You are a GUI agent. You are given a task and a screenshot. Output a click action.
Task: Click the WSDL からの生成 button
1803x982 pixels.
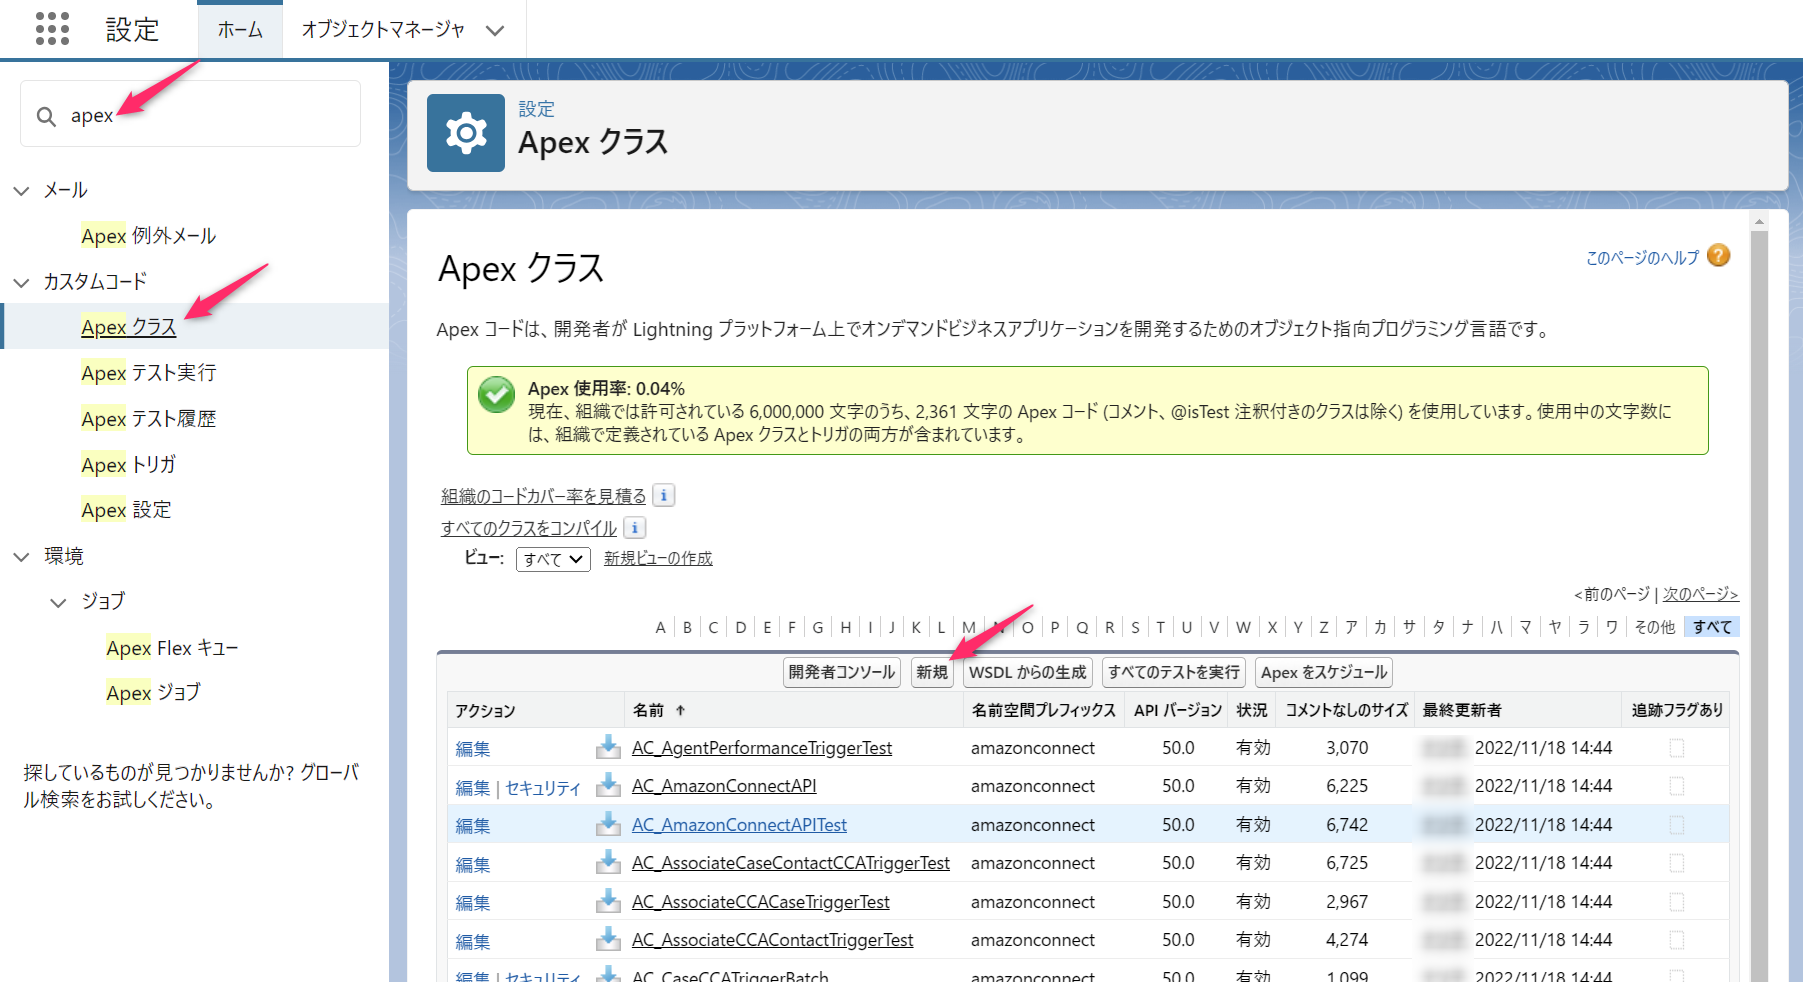(1028, 672)
